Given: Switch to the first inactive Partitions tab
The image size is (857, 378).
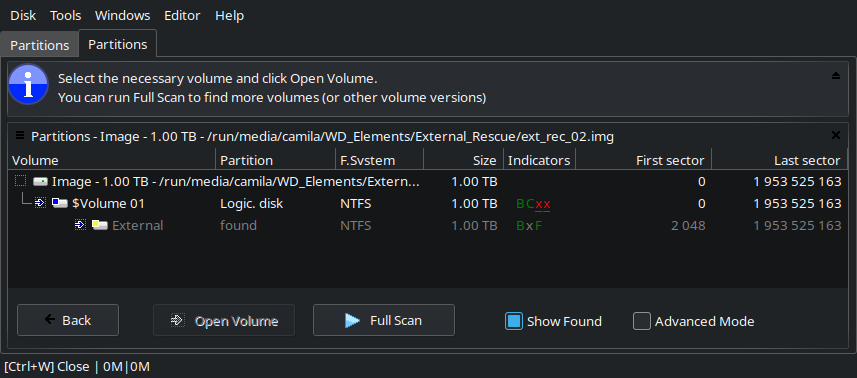Looking at the screenshot, I should tap(39, 45).
